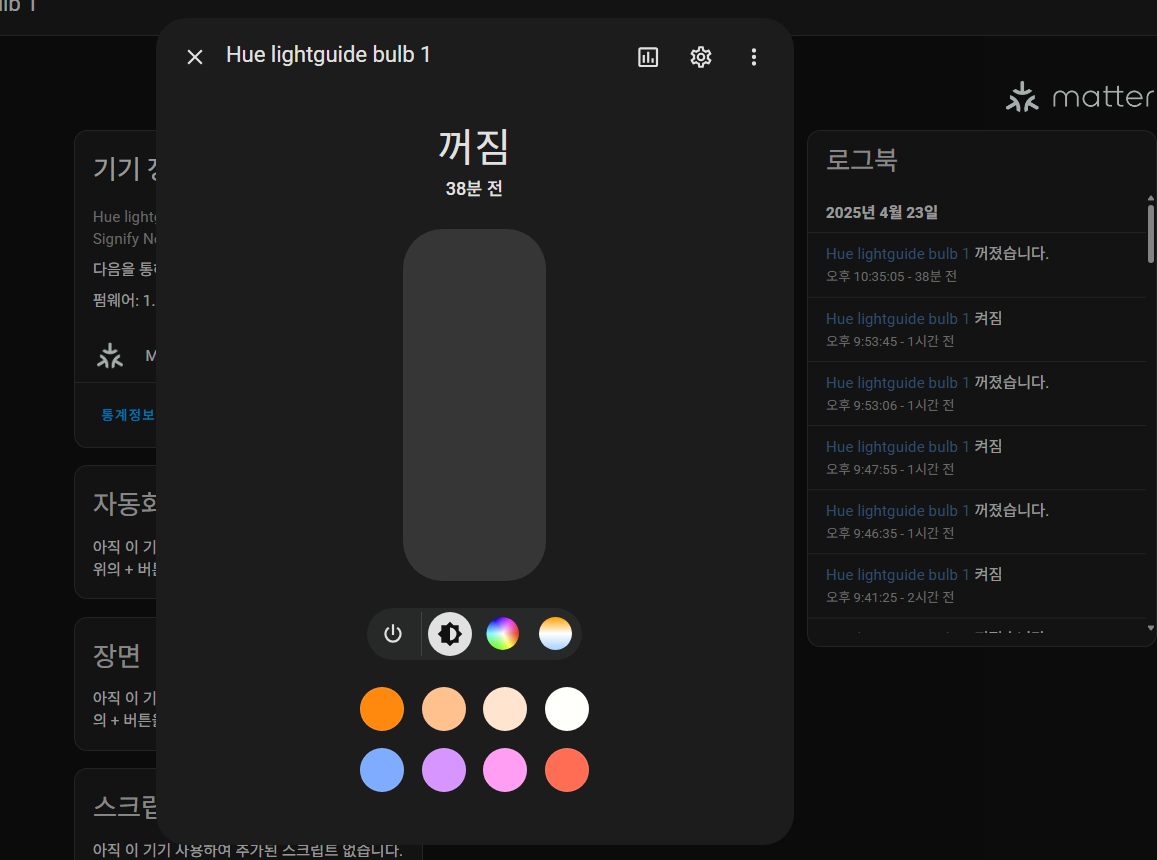Open the three-dot overflow menu
1157x860 pixels.
pos(754,57)
